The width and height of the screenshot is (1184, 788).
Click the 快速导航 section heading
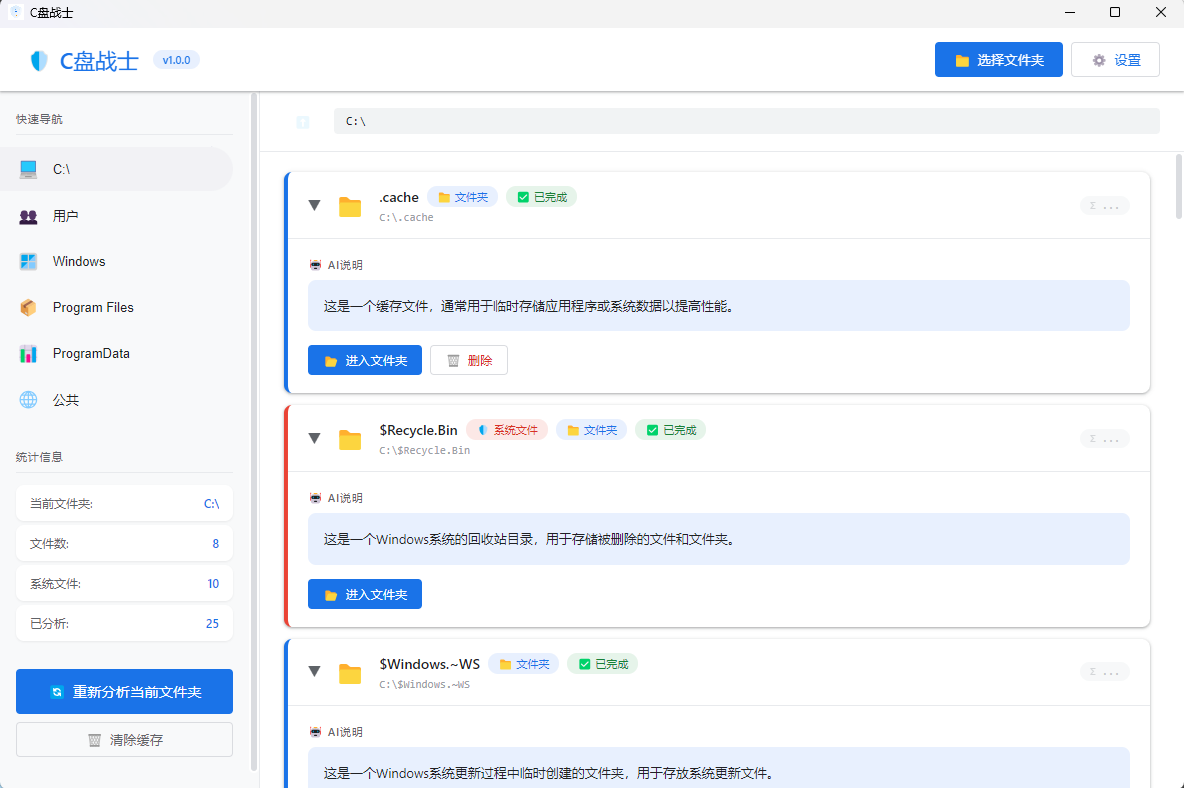(x=39, y=119)
